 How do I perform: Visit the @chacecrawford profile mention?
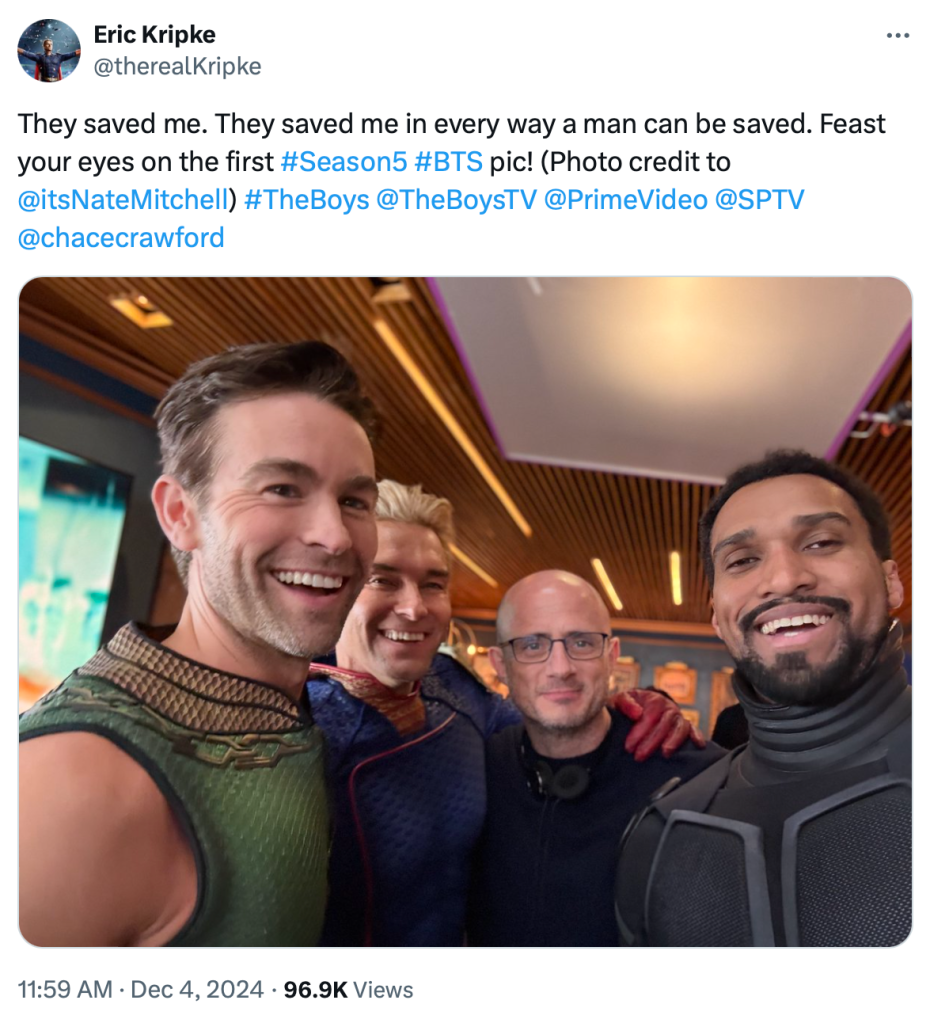point(121,237)
